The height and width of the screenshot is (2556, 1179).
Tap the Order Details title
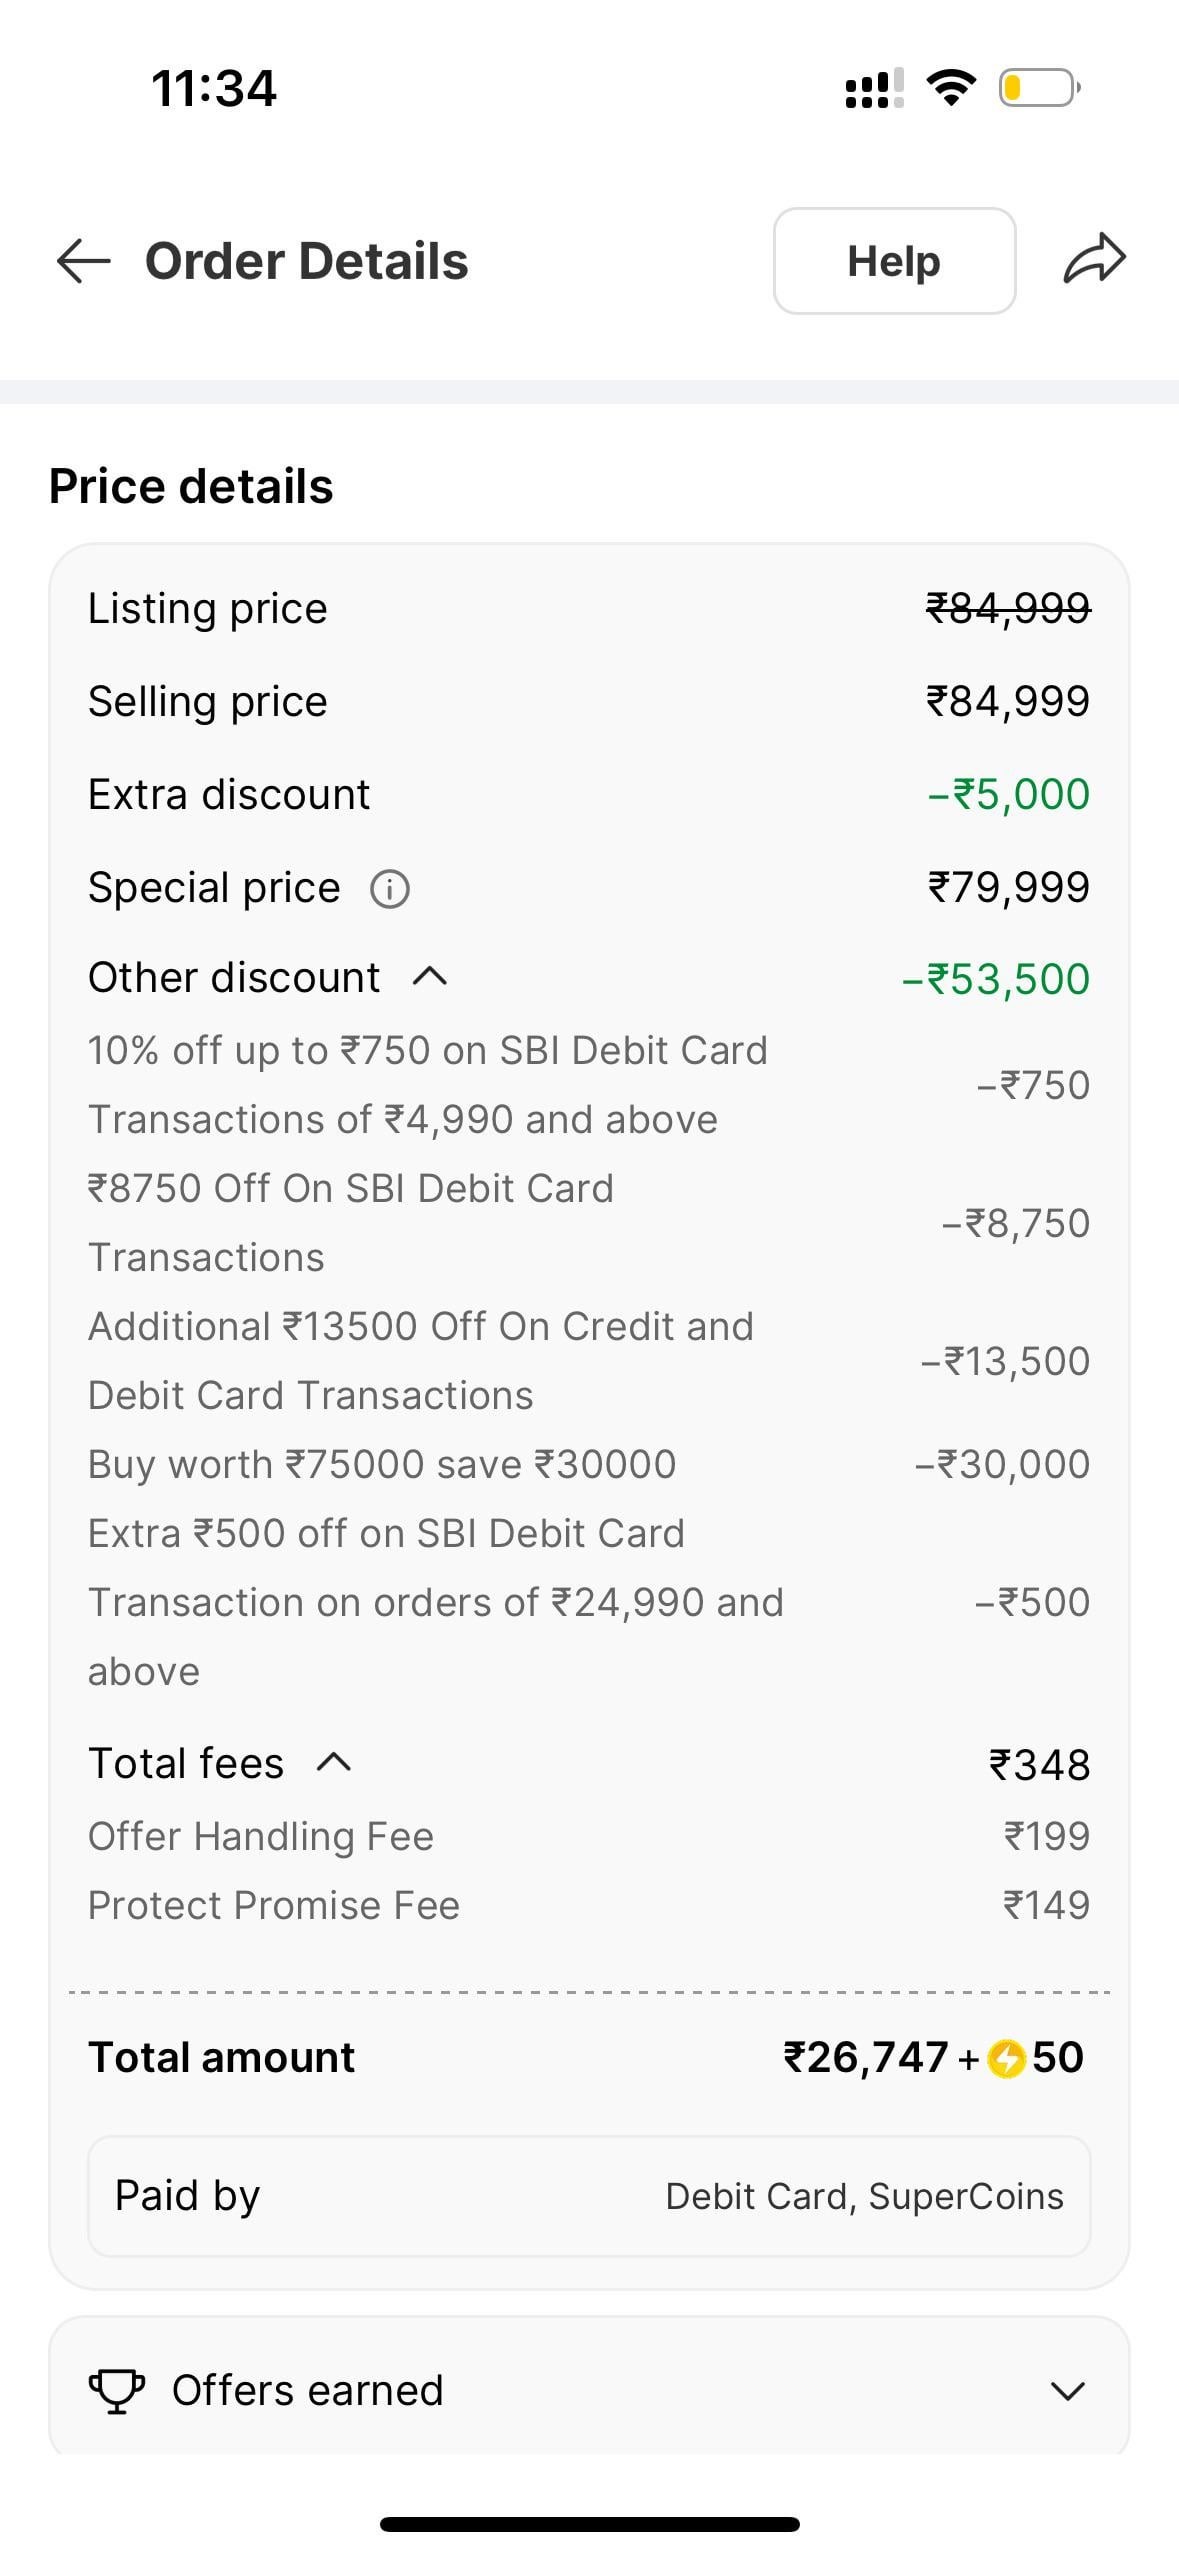click(x=306, y=261)
